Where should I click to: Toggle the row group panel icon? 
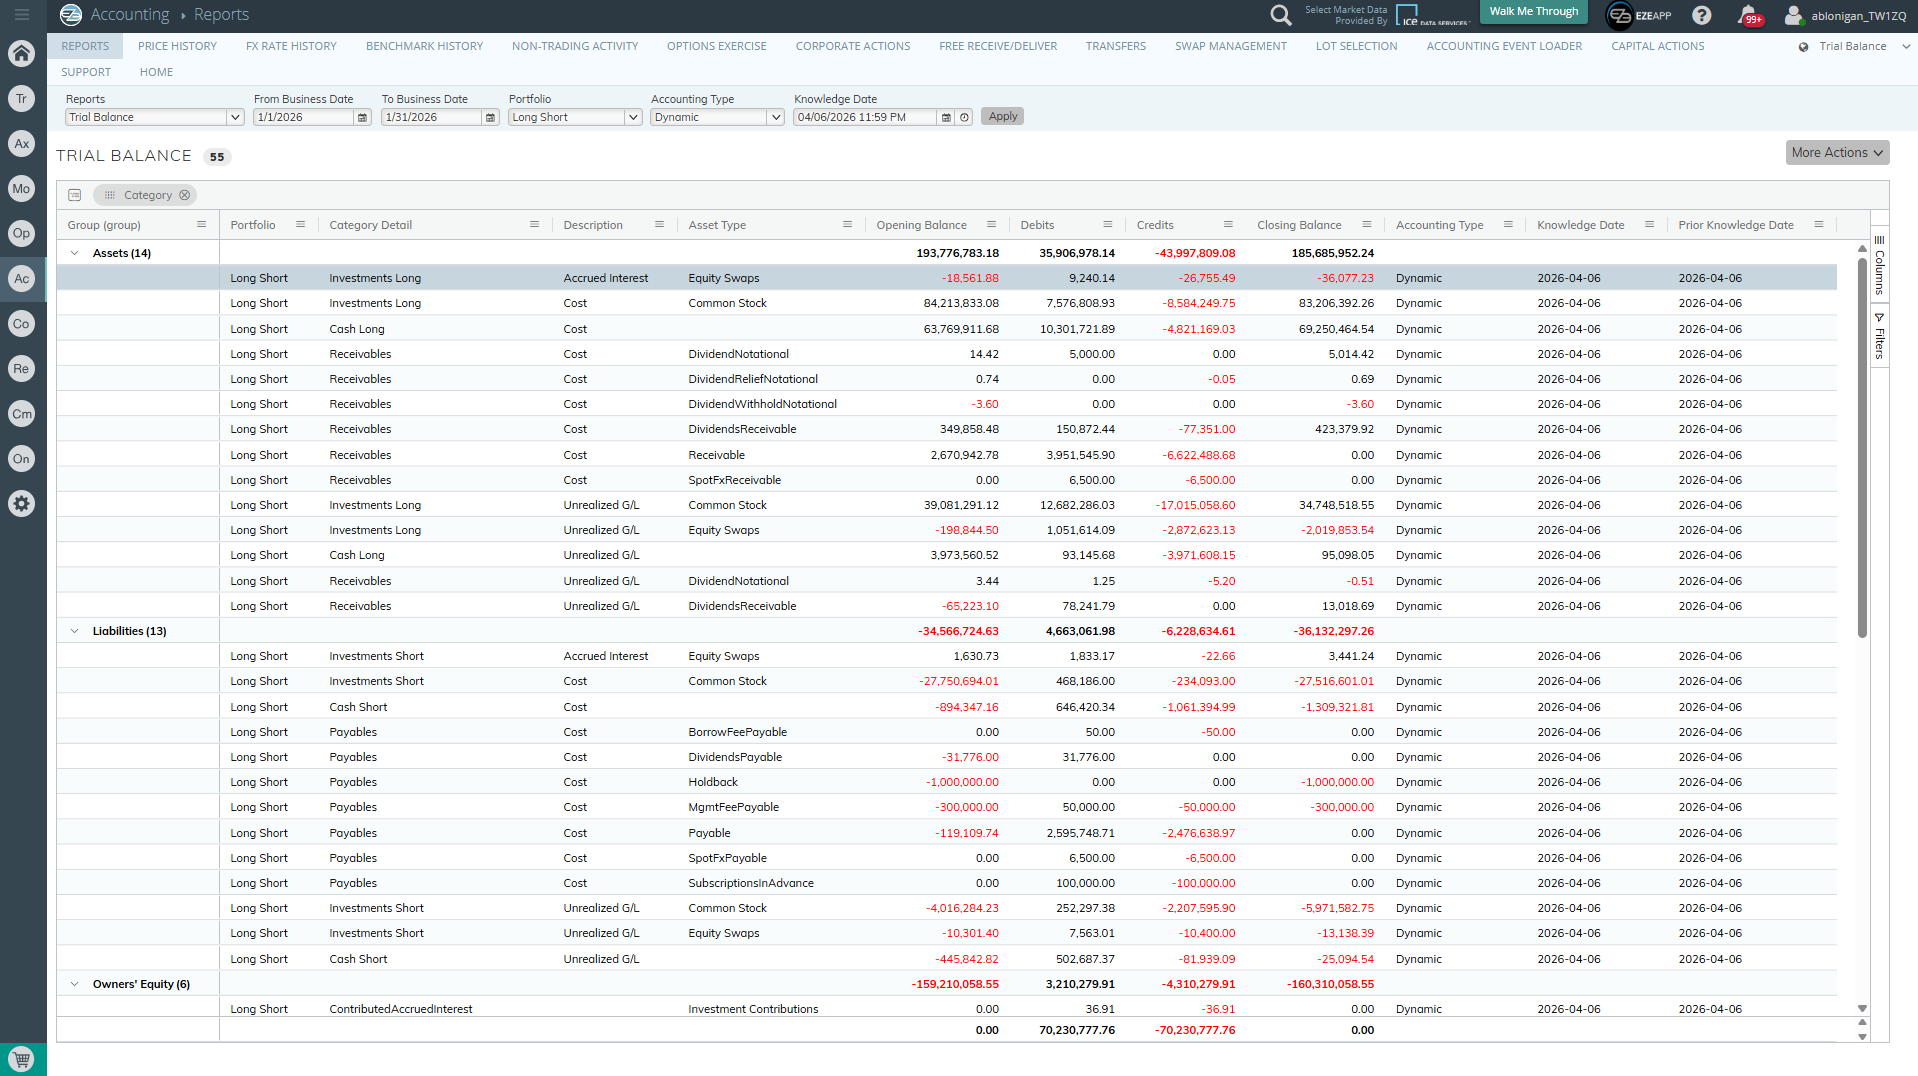tap(75, 195)
